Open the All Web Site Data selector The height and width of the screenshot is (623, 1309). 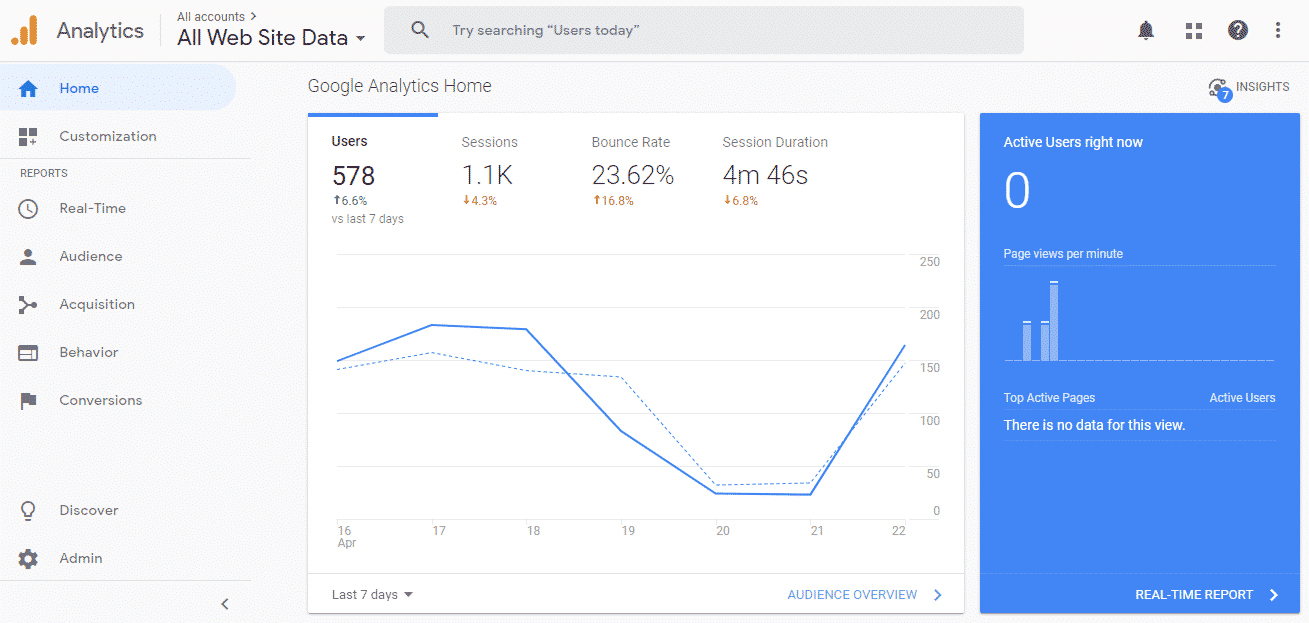271,38
